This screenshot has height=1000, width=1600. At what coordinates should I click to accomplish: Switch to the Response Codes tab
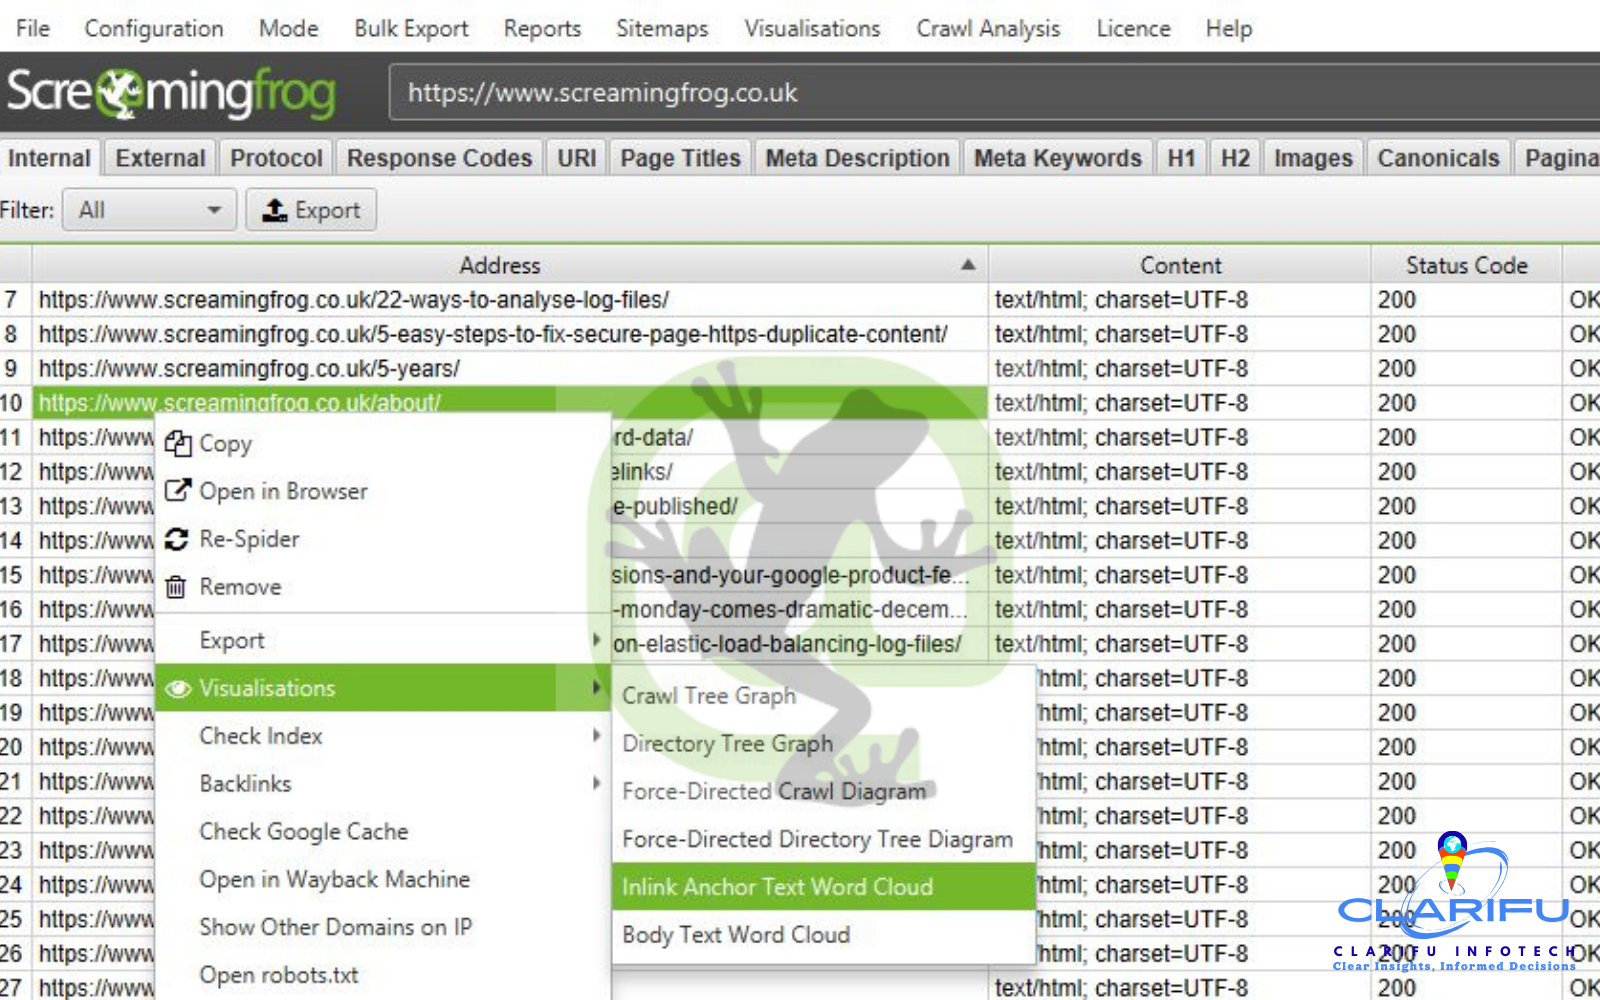point(439,158)
